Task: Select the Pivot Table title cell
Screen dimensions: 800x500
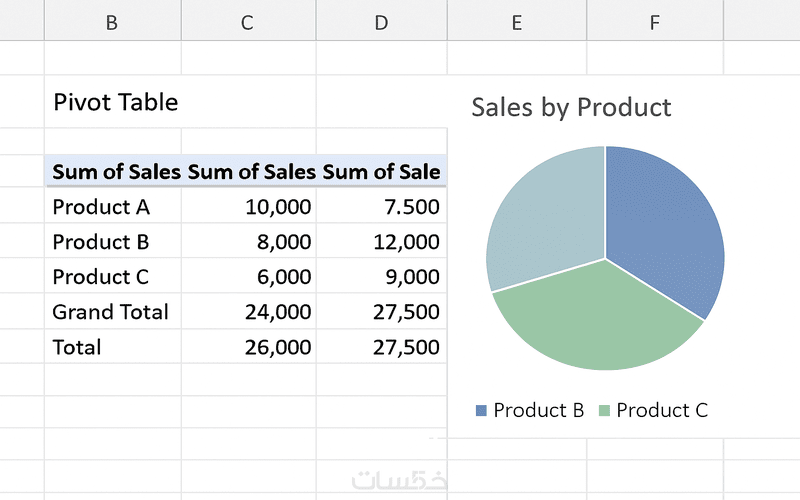Action: (x=115, y=102)
